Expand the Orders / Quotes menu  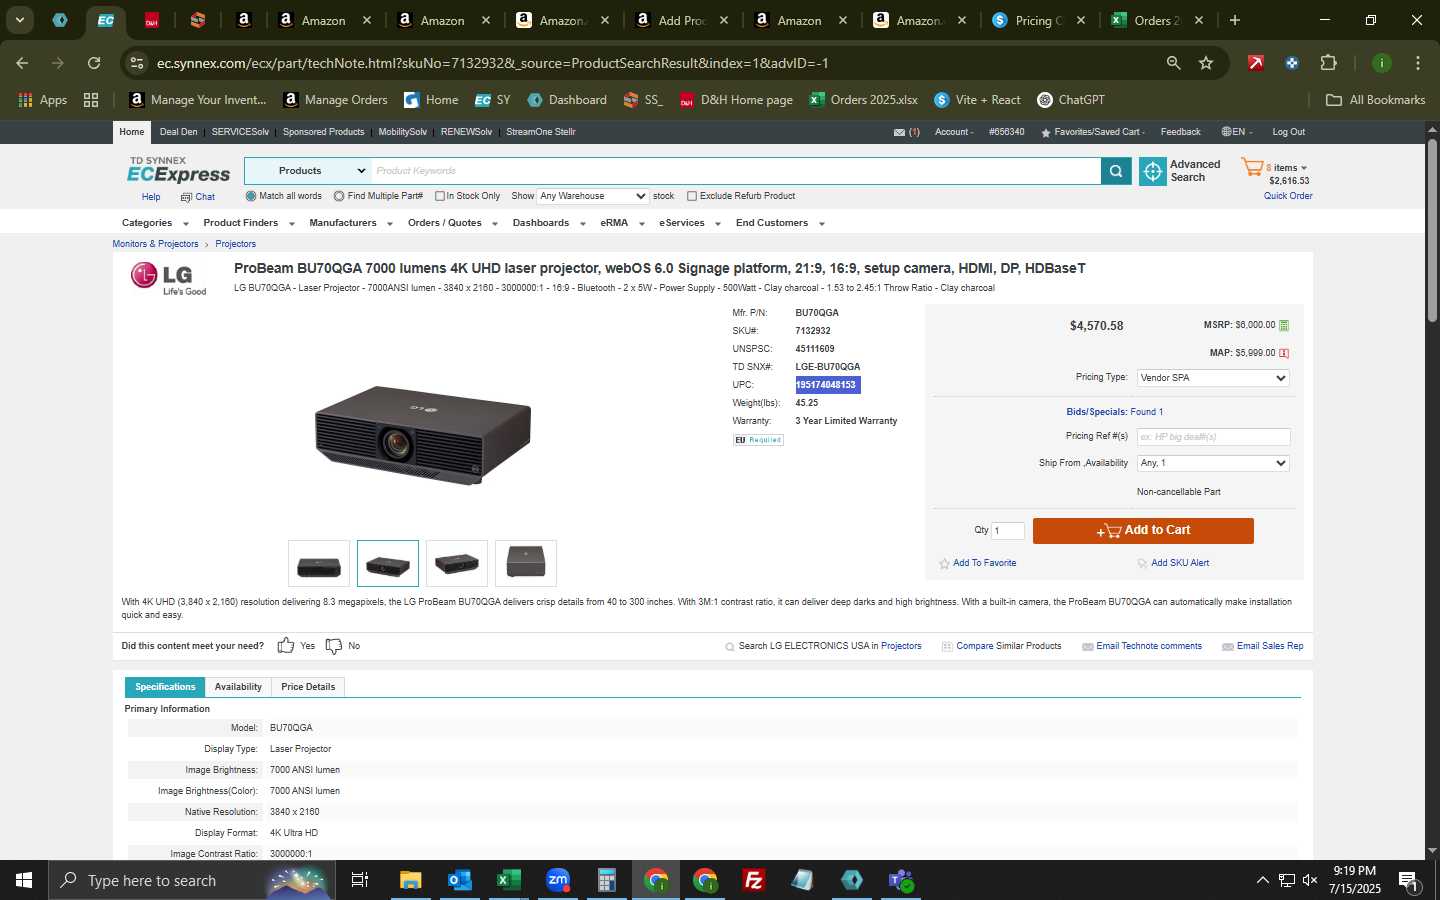point(453,223)
